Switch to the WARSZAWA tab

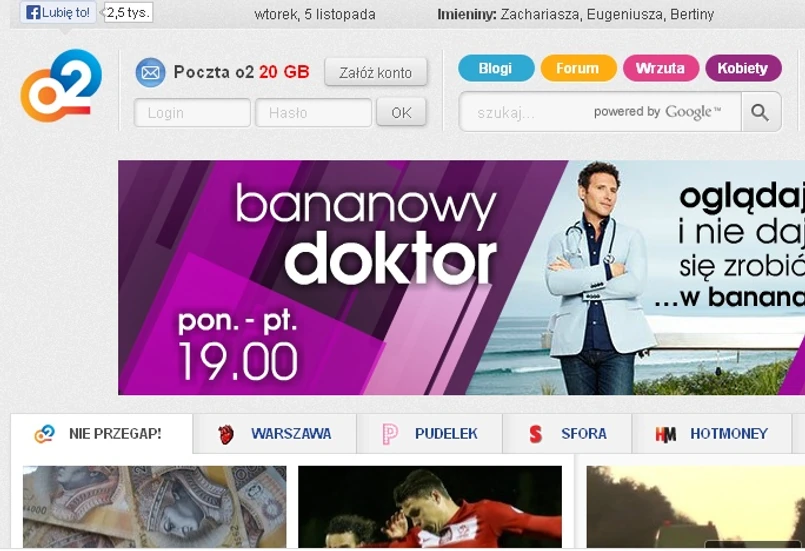pyautogui.click(x=275, y=434)
